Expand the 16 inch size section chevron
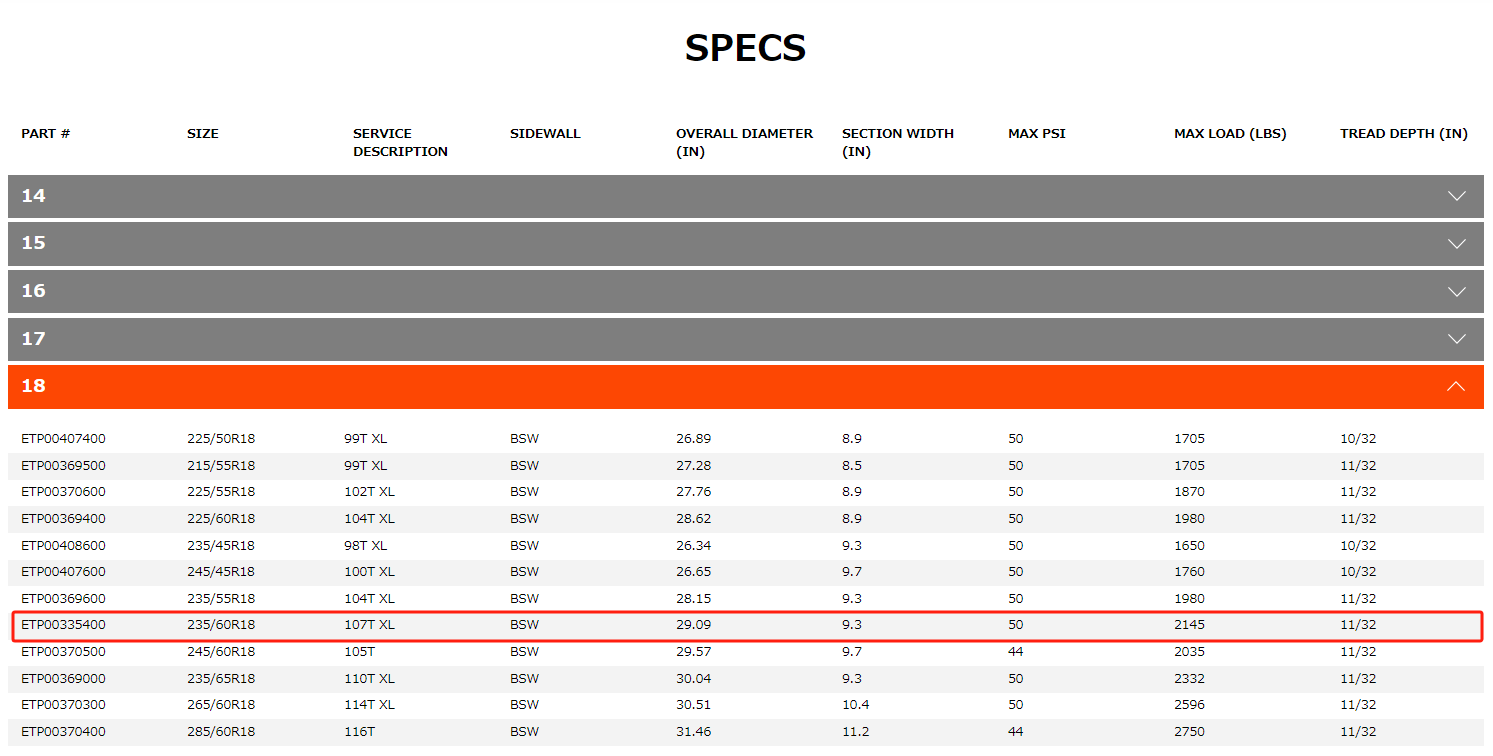This screenshot has width=1493, height=756. point(1456,292)
